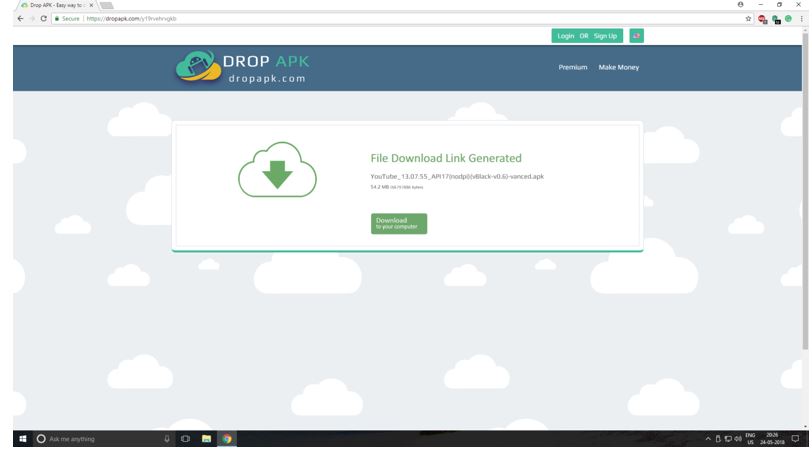The image size is (812, 455).
Task: Click the page vertical scrollbar
Action: point(805,192)
